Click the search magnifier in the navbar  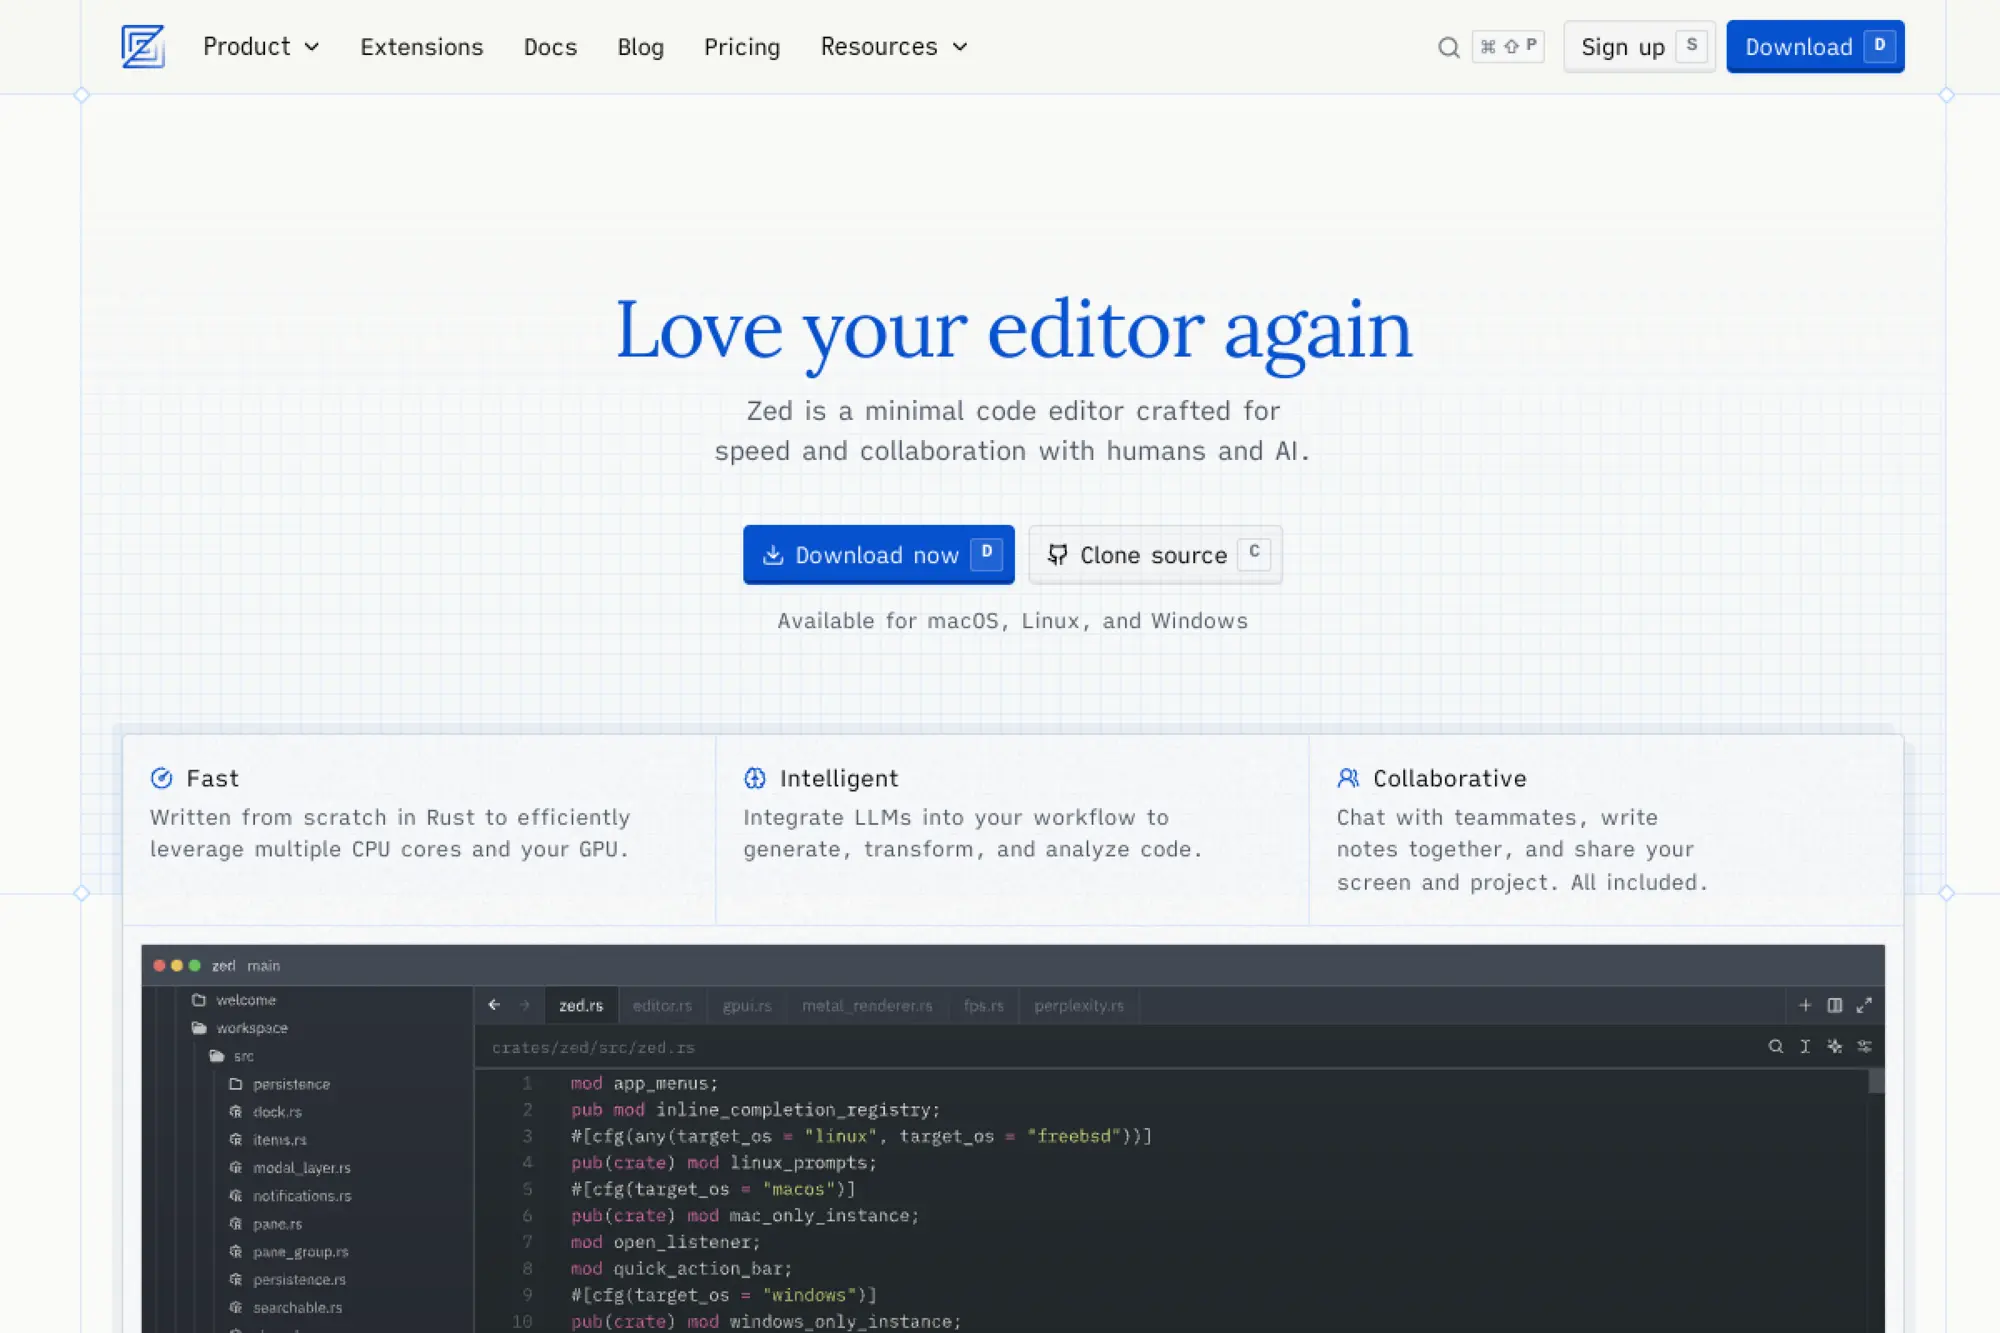(1448, 47)
